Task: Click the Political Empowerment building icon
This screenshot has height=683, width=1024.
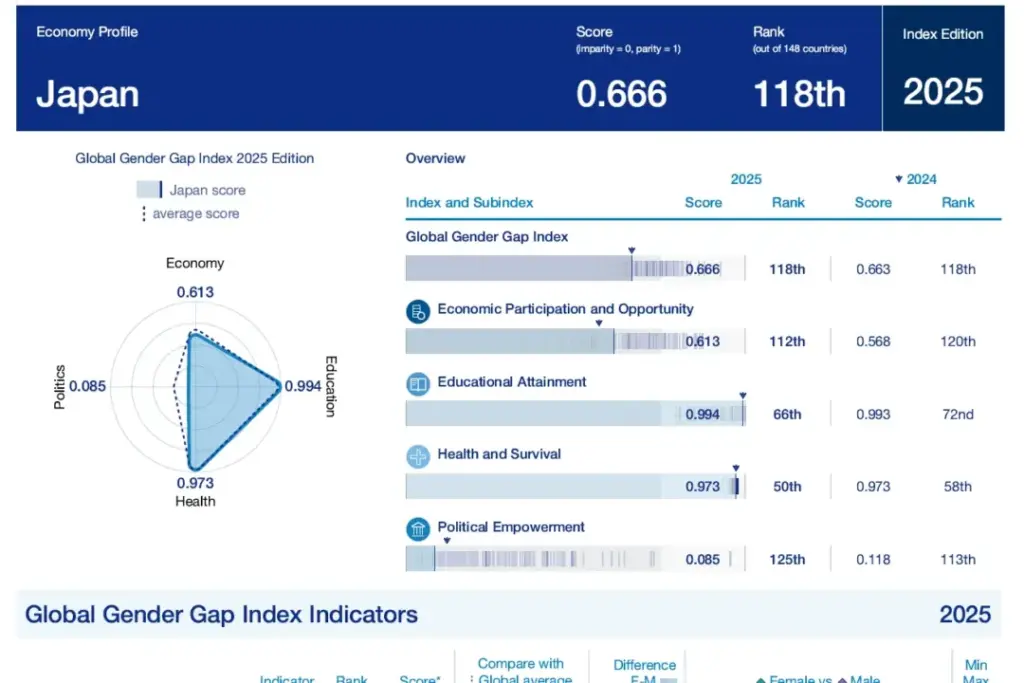Action: coord(417,528)
